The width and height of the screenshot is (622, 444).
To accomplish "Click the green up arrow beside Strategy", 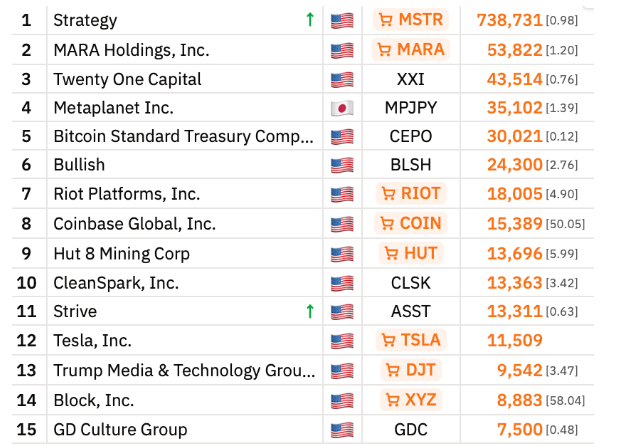I will (310, 20).
